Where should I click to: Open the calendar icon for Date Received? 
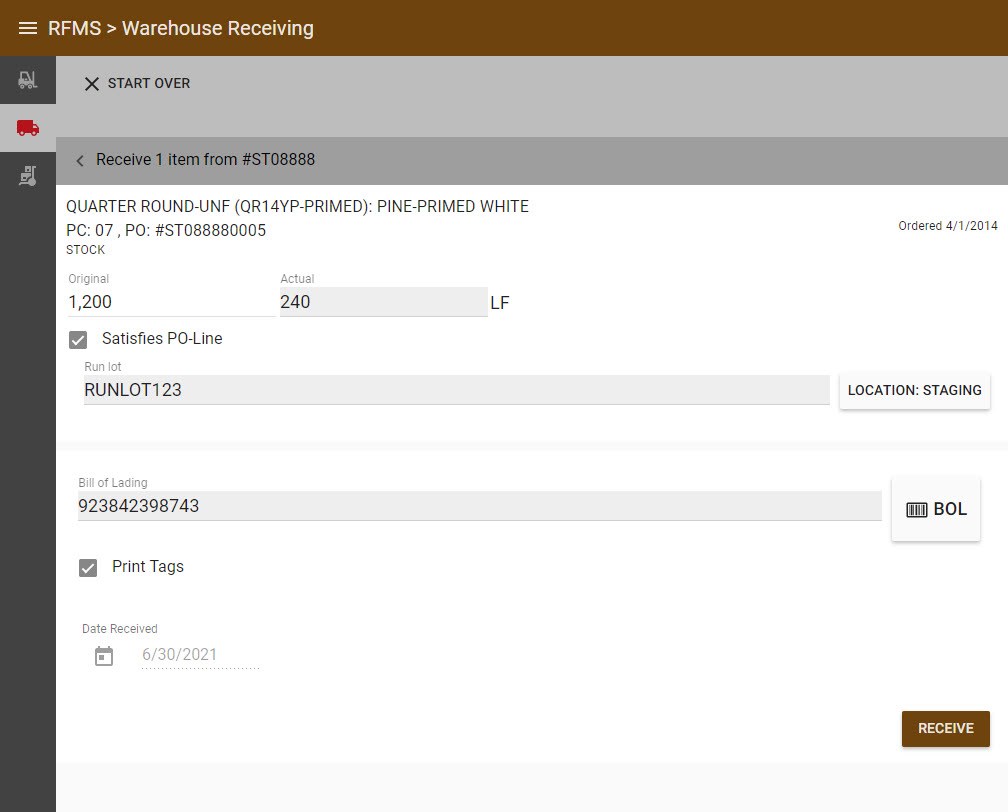[x=104, y=656]
